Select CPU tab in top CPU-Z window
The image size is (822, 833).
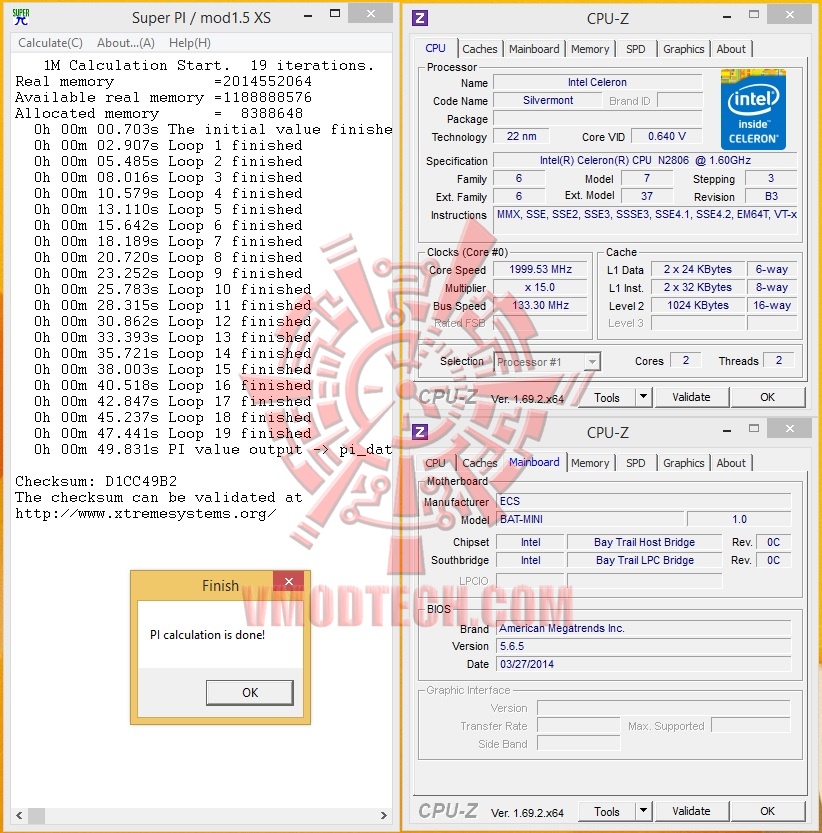point(435,48)
